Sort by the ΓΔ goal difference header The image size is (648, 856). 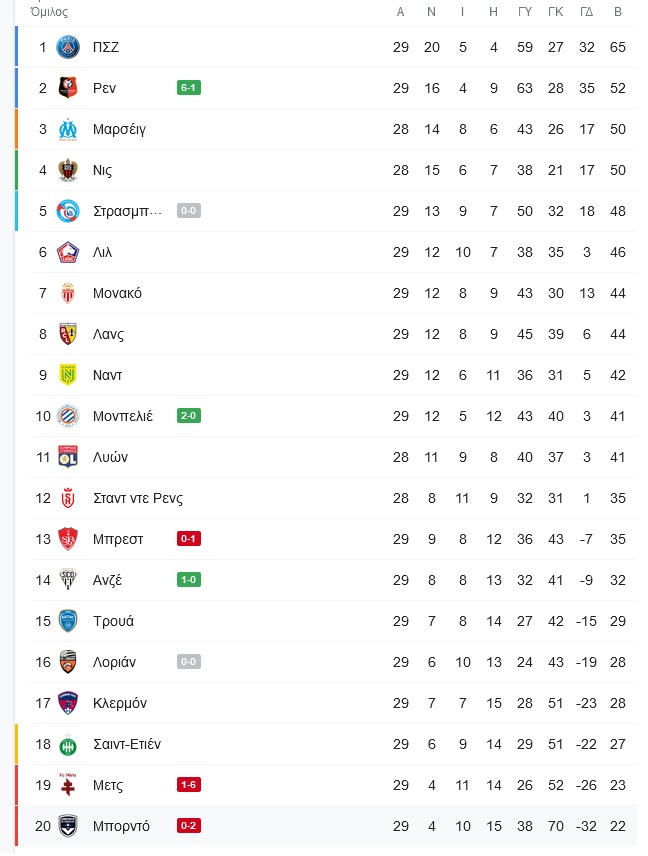[x=586, y=12]
